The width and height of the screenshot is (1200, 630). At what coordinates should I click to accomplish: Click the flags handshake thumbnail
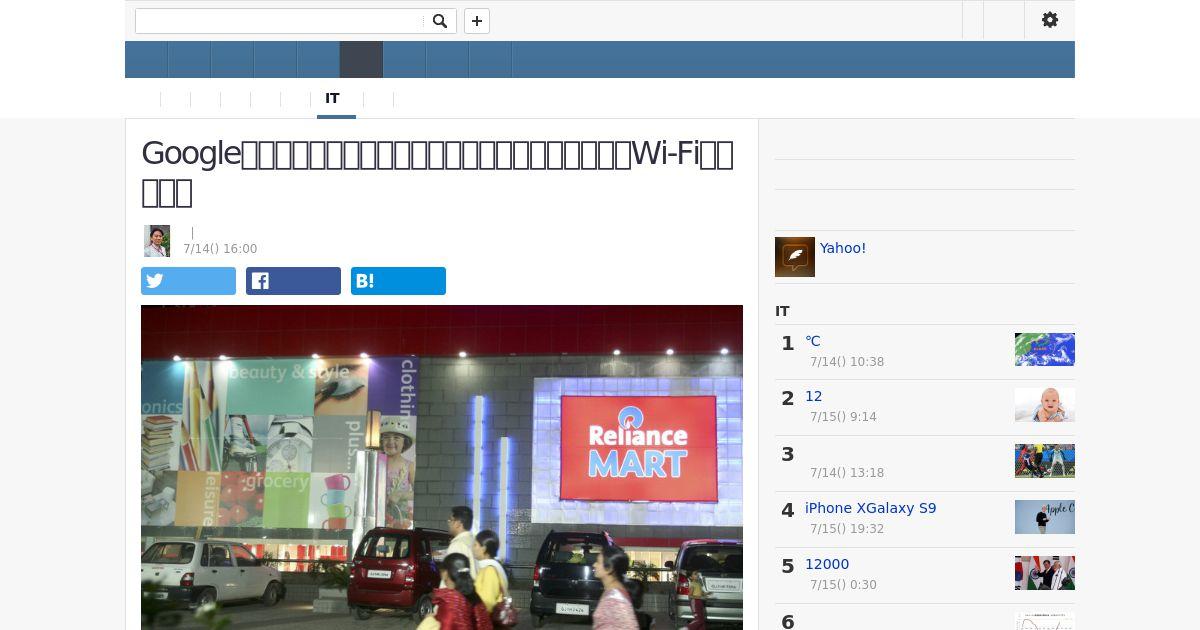tap(1045, 573)
